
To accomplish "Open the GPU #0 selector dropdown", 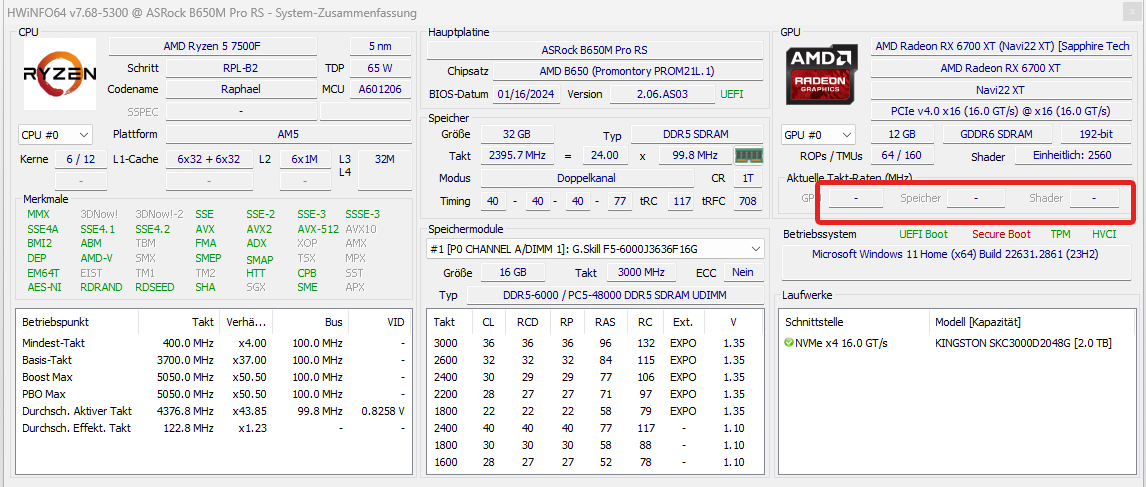I will click(819, 135).
